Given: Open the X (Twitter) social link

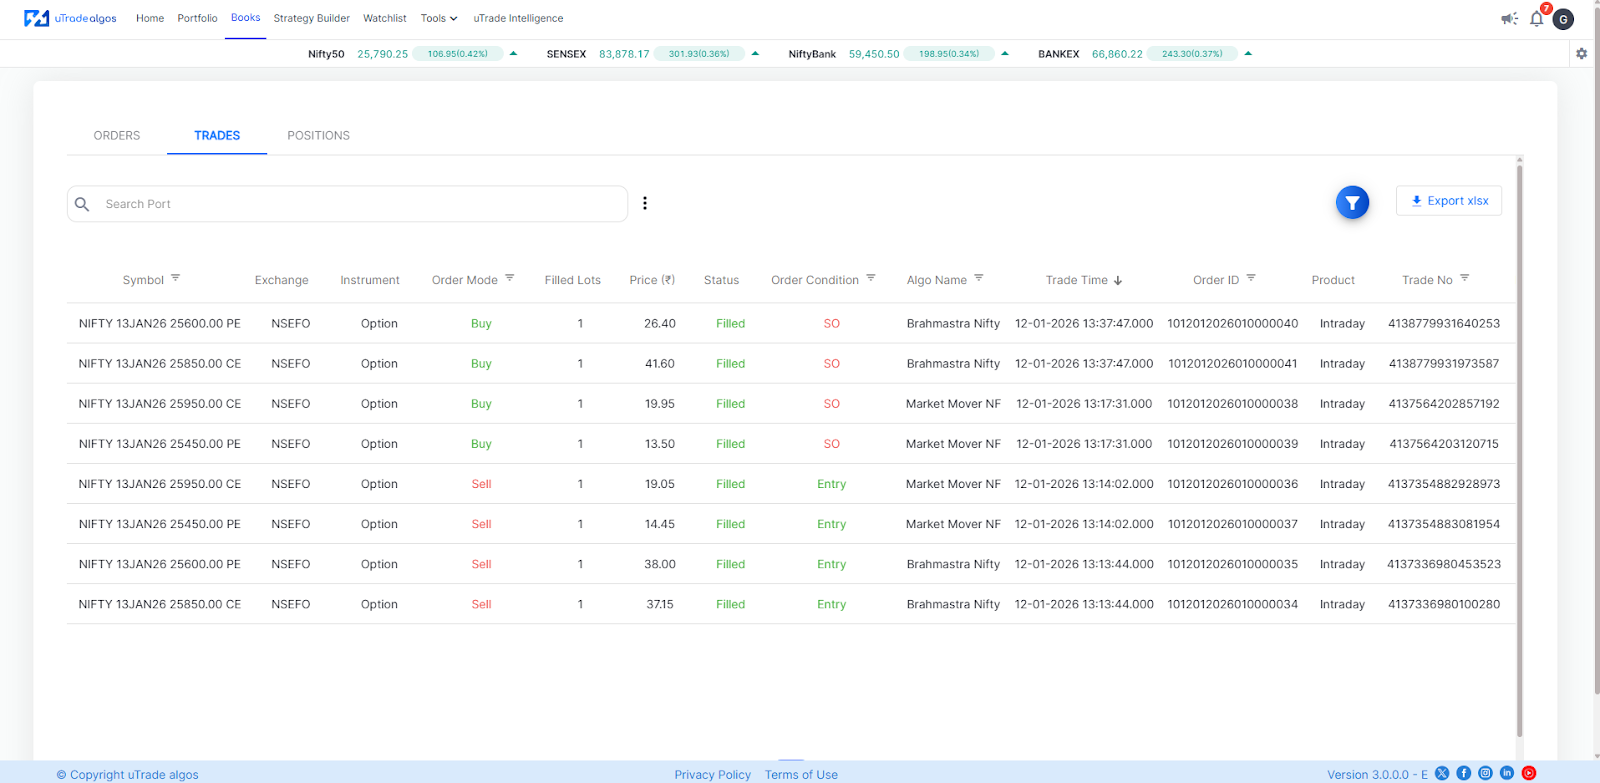Looking at the screenshot, I should 1442,773.
